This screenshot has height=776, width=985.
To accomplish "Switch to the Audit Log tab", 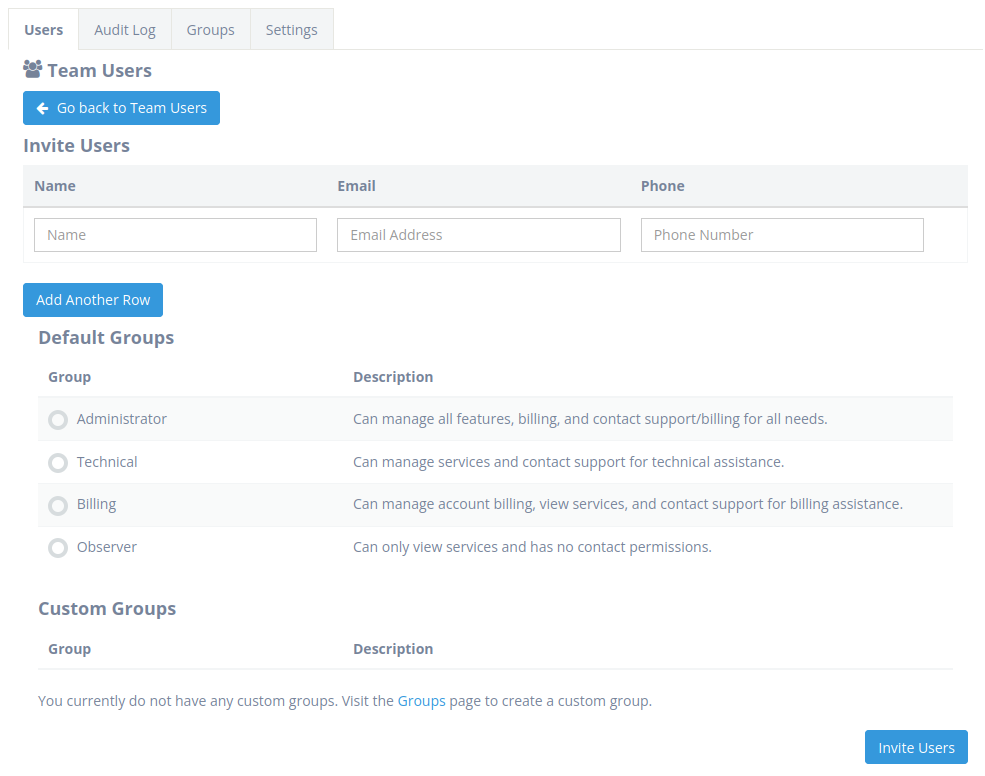I will click(x=125, y=30).
